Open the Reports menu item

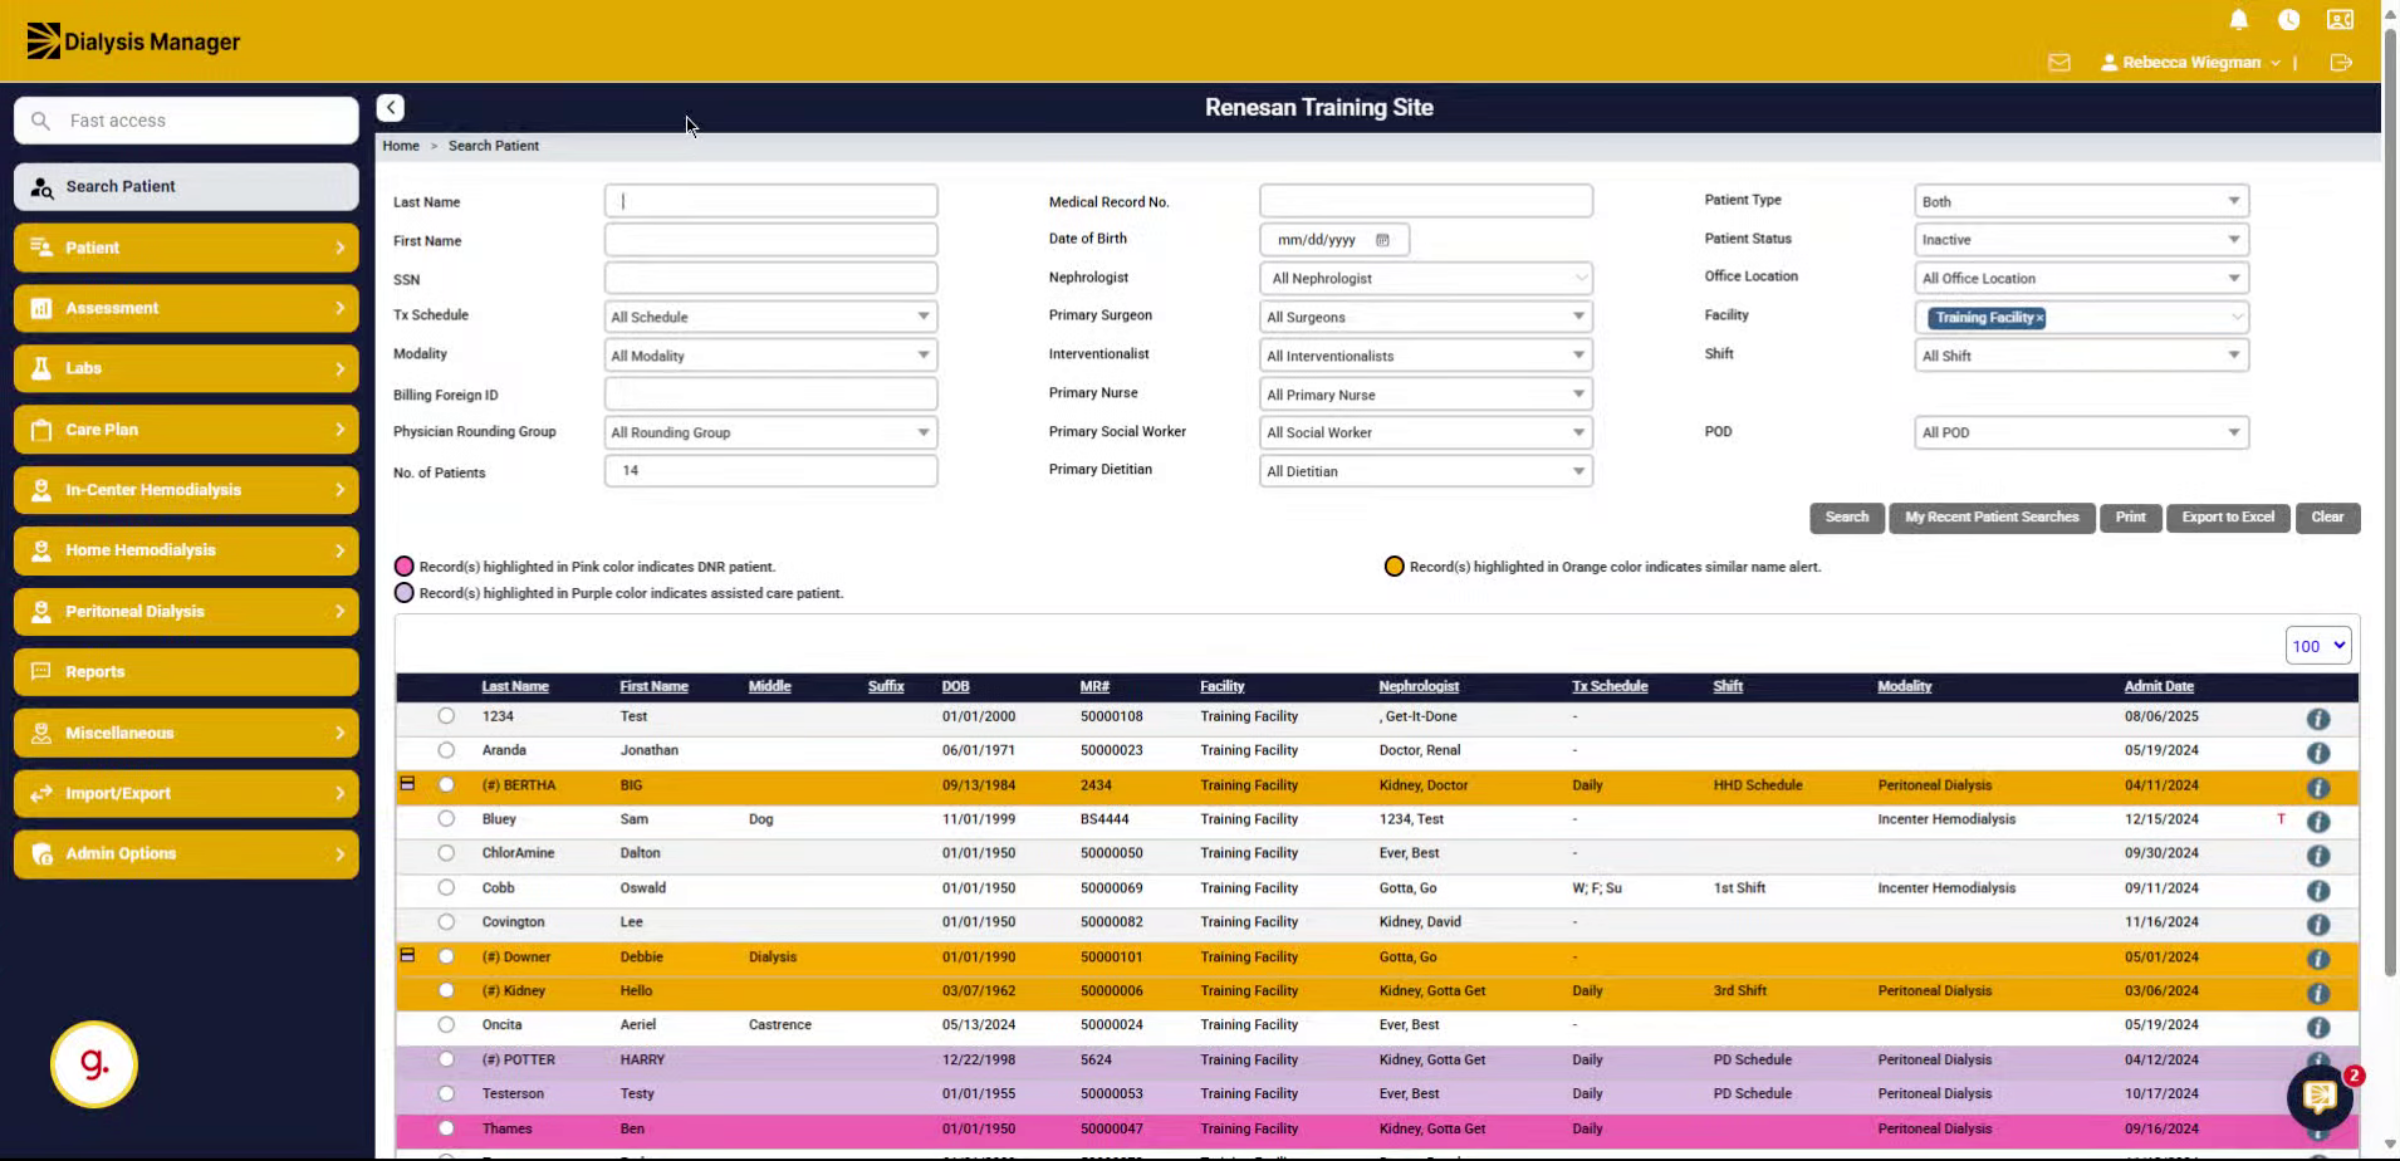point(186,672)
